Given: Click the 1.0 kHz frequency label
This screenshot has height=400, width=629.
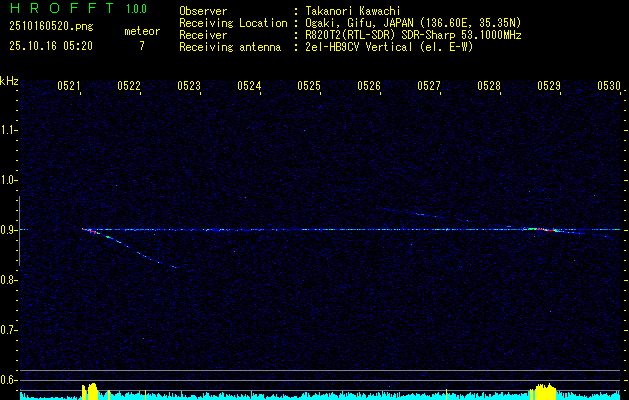Looking at the screenshot, I should click(x=9, y=180).
